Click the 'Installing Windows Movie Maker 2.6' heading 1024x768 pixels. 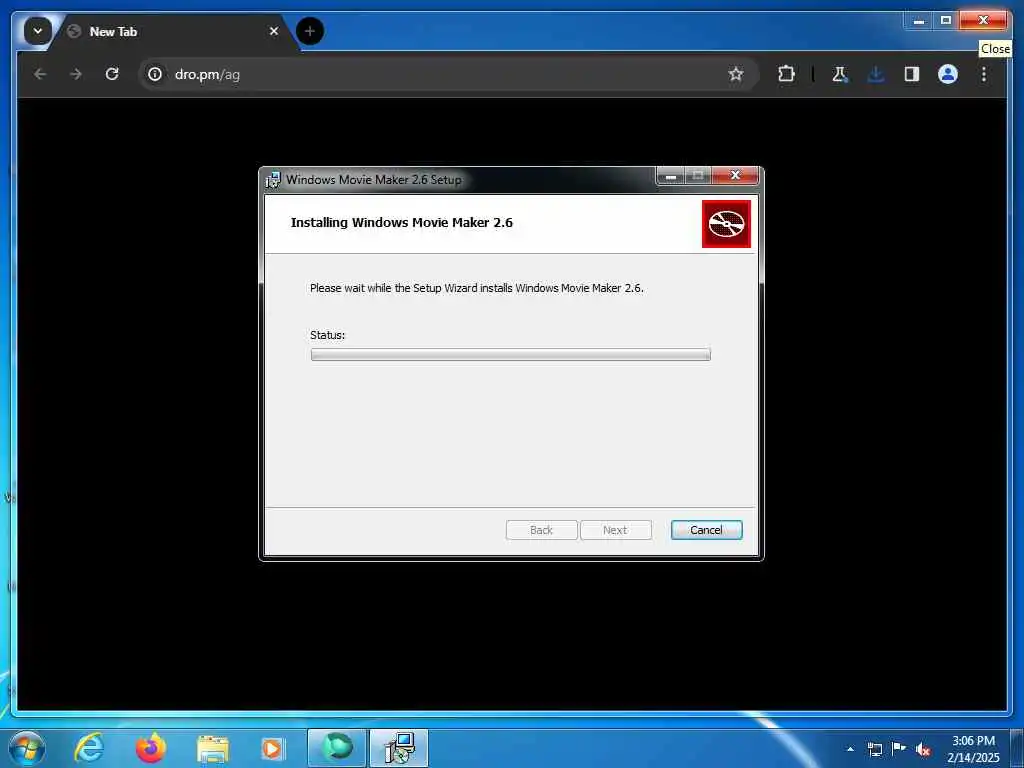(x=402, y=223)
